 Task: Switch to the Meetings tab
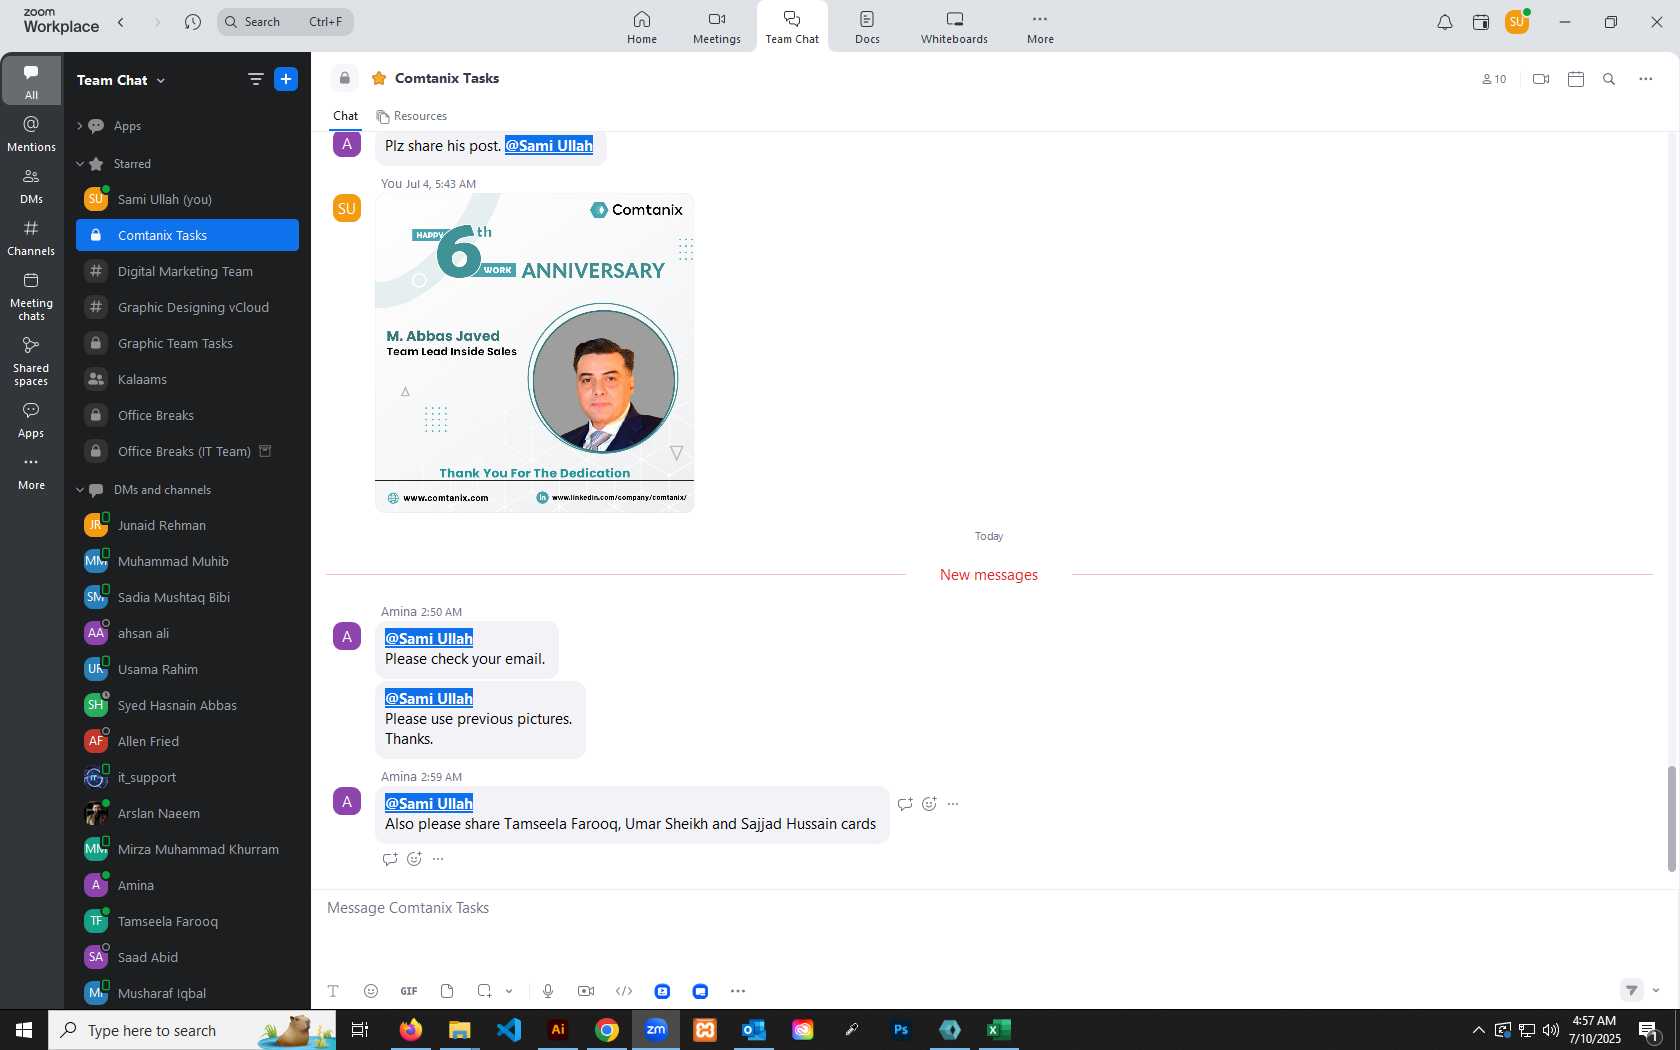coord(716,27)
